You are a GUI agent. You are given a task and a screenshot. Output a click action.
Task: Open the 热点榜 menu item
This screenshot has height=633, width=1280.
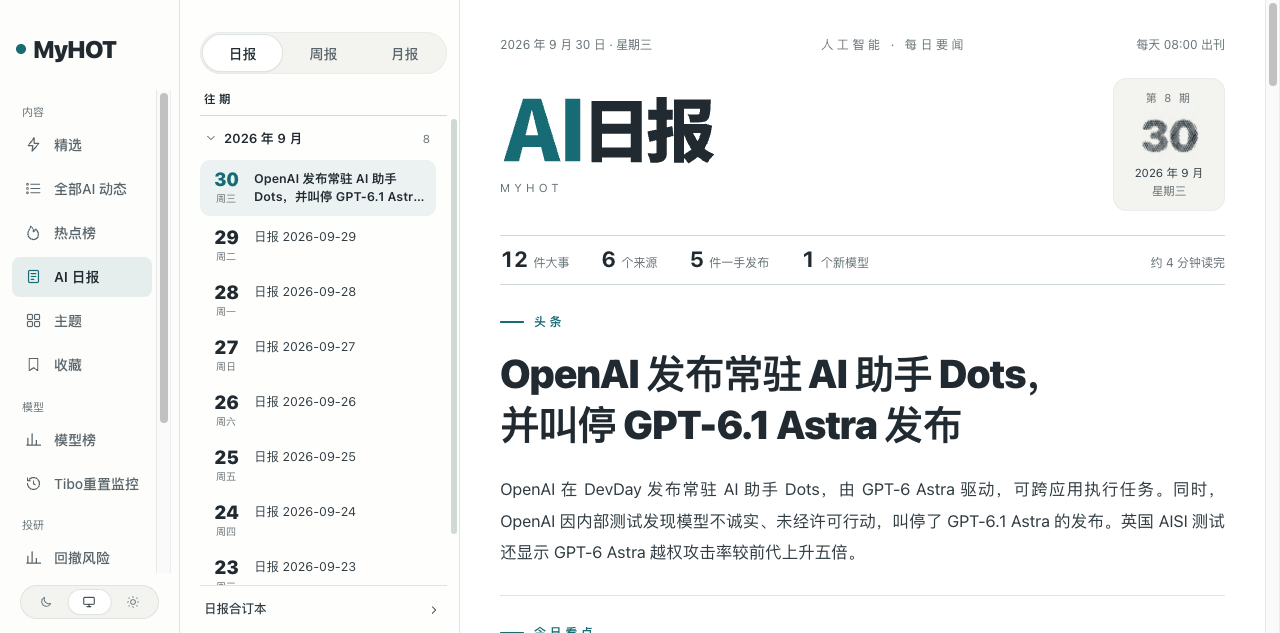[82, 233]
